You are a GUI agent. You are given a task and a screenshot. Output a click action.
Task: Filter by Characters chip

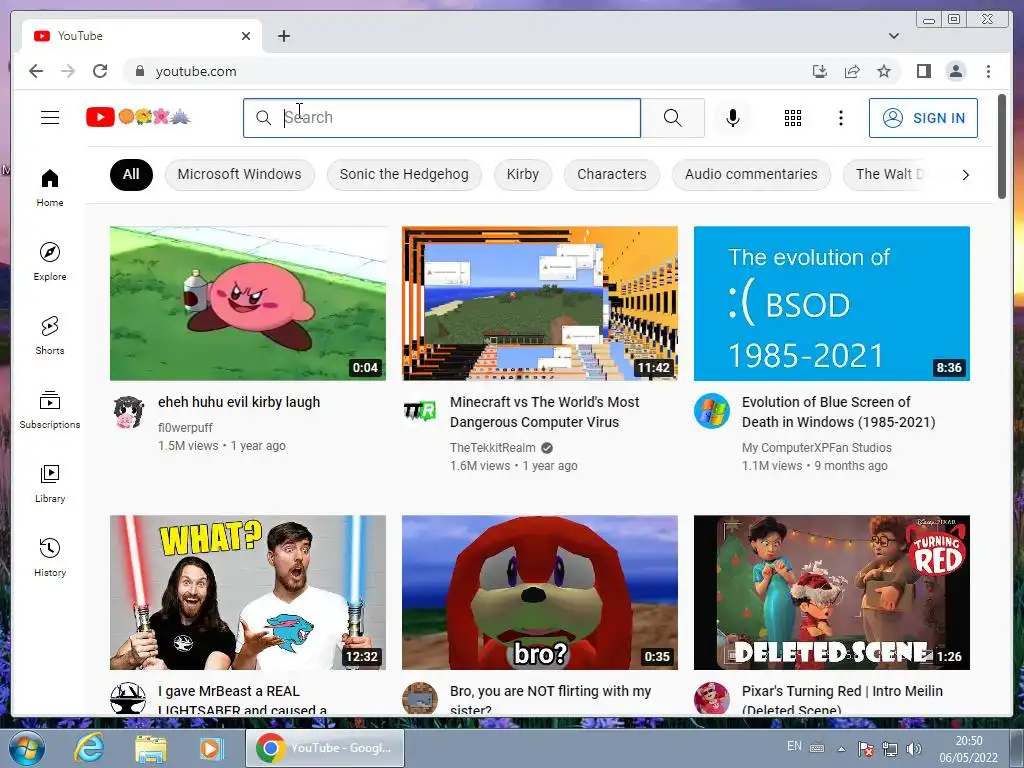point(611,174)
